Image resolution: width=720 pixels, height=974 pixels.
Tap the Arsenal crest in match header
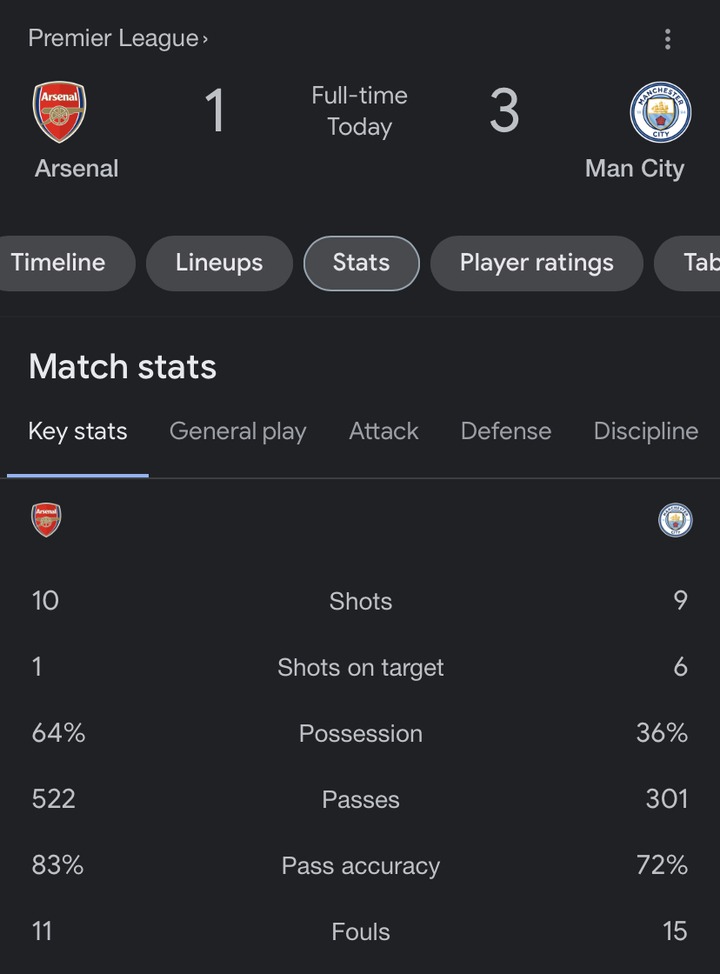60,112
